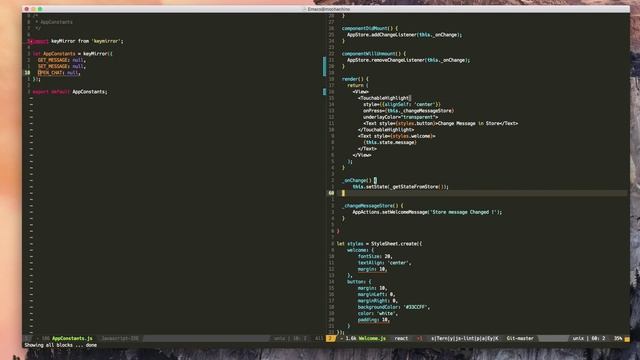Click the color: 'white' line
This screenshot has width=640, height=360.
[378, 313]
